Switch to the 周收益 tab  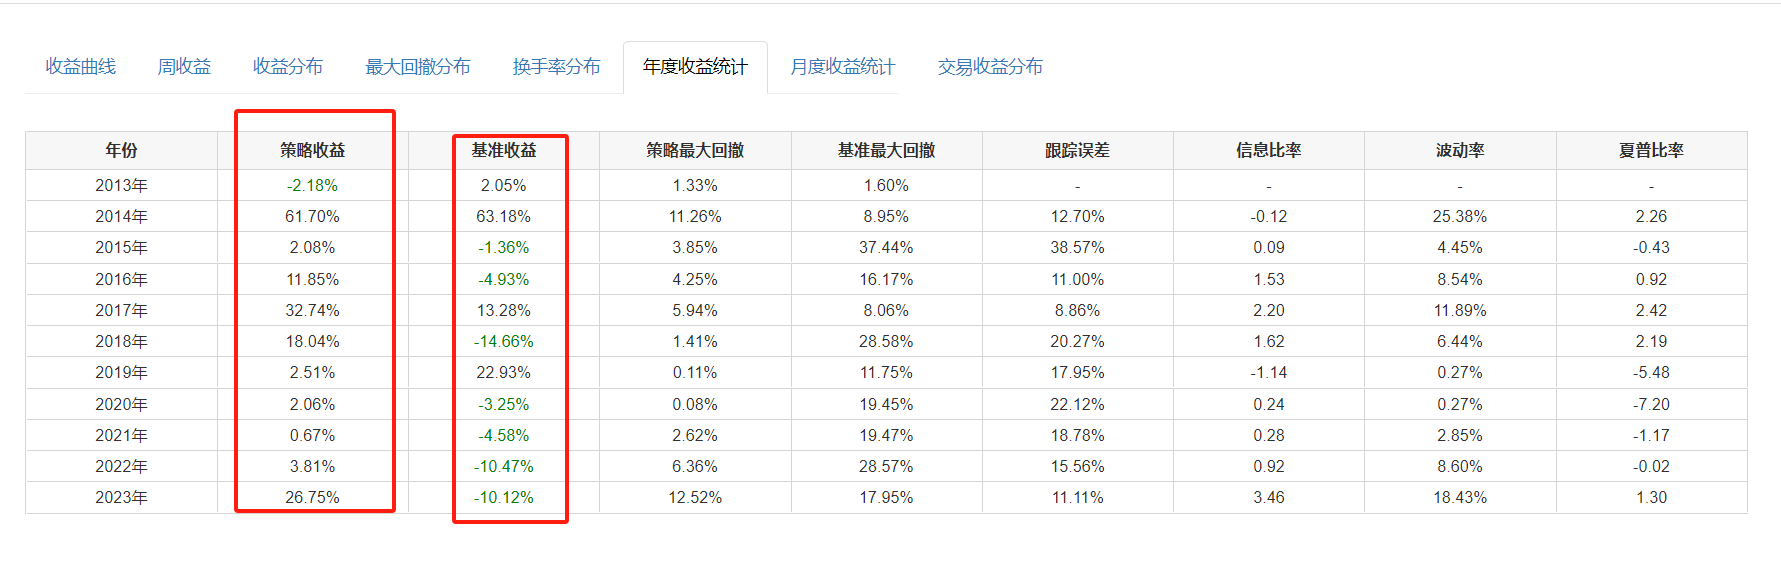[184, 67]
